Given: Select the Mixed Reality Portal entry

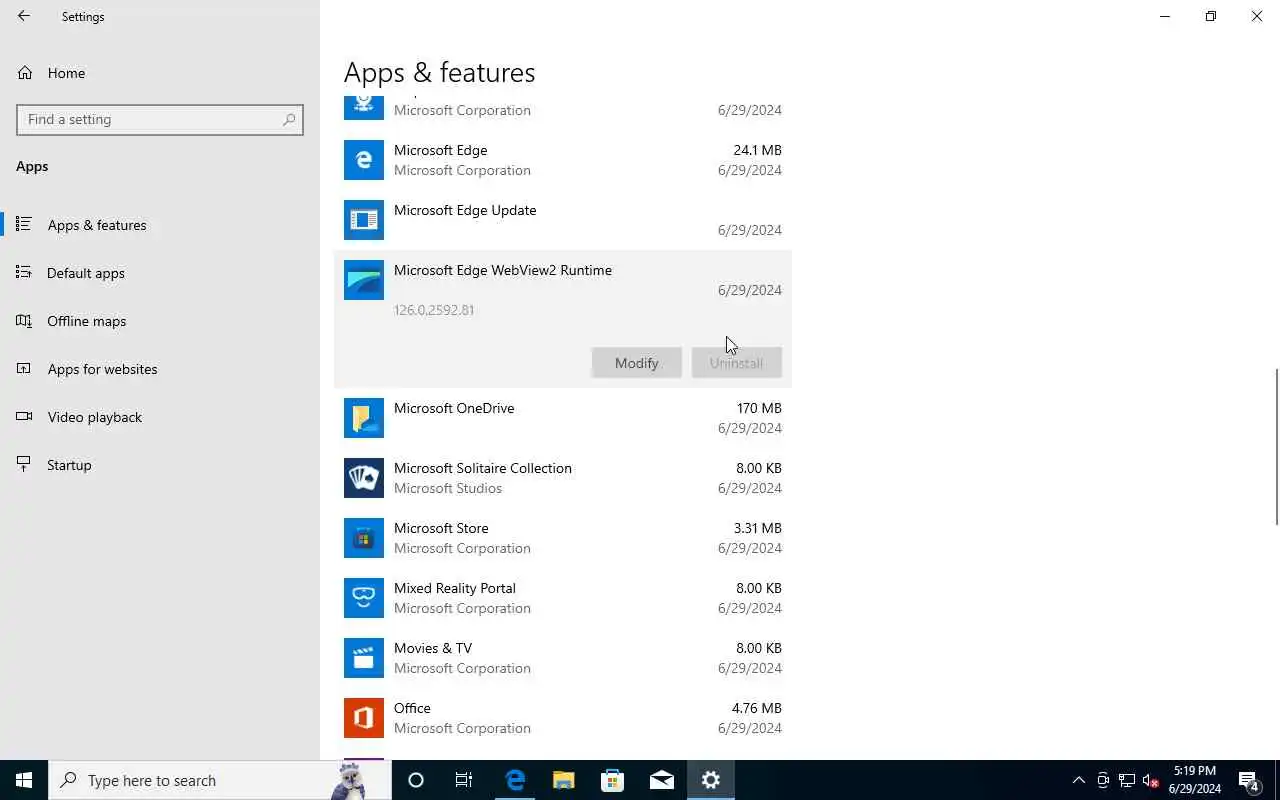Looking at the screenshot, I should pyautogui.click(x=563, y=598).
